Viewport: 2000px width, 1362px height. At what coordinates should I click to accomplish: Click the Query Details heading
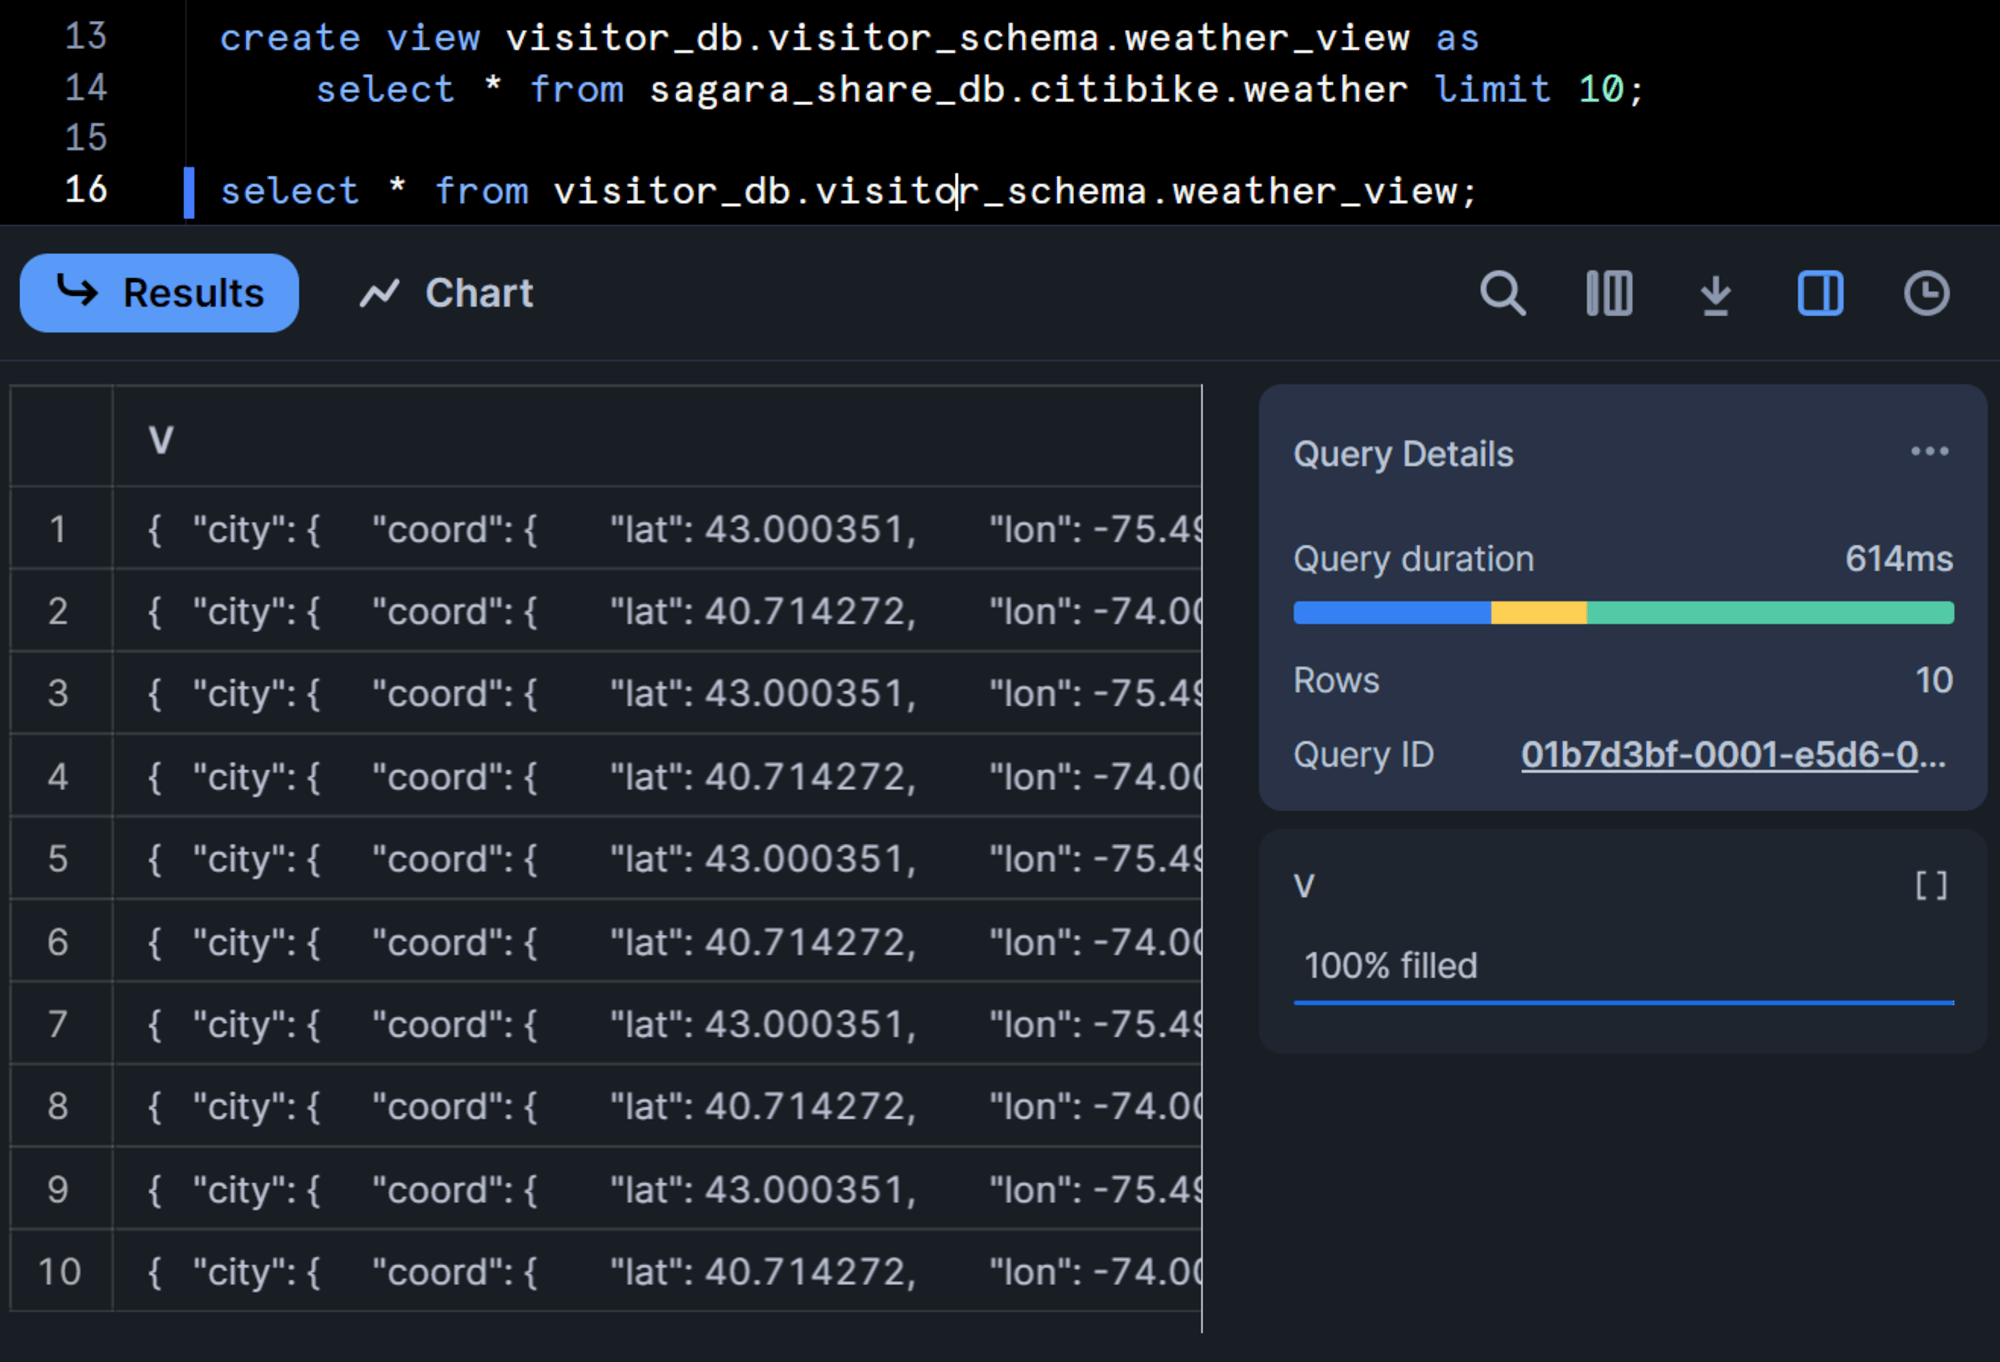1403,454
